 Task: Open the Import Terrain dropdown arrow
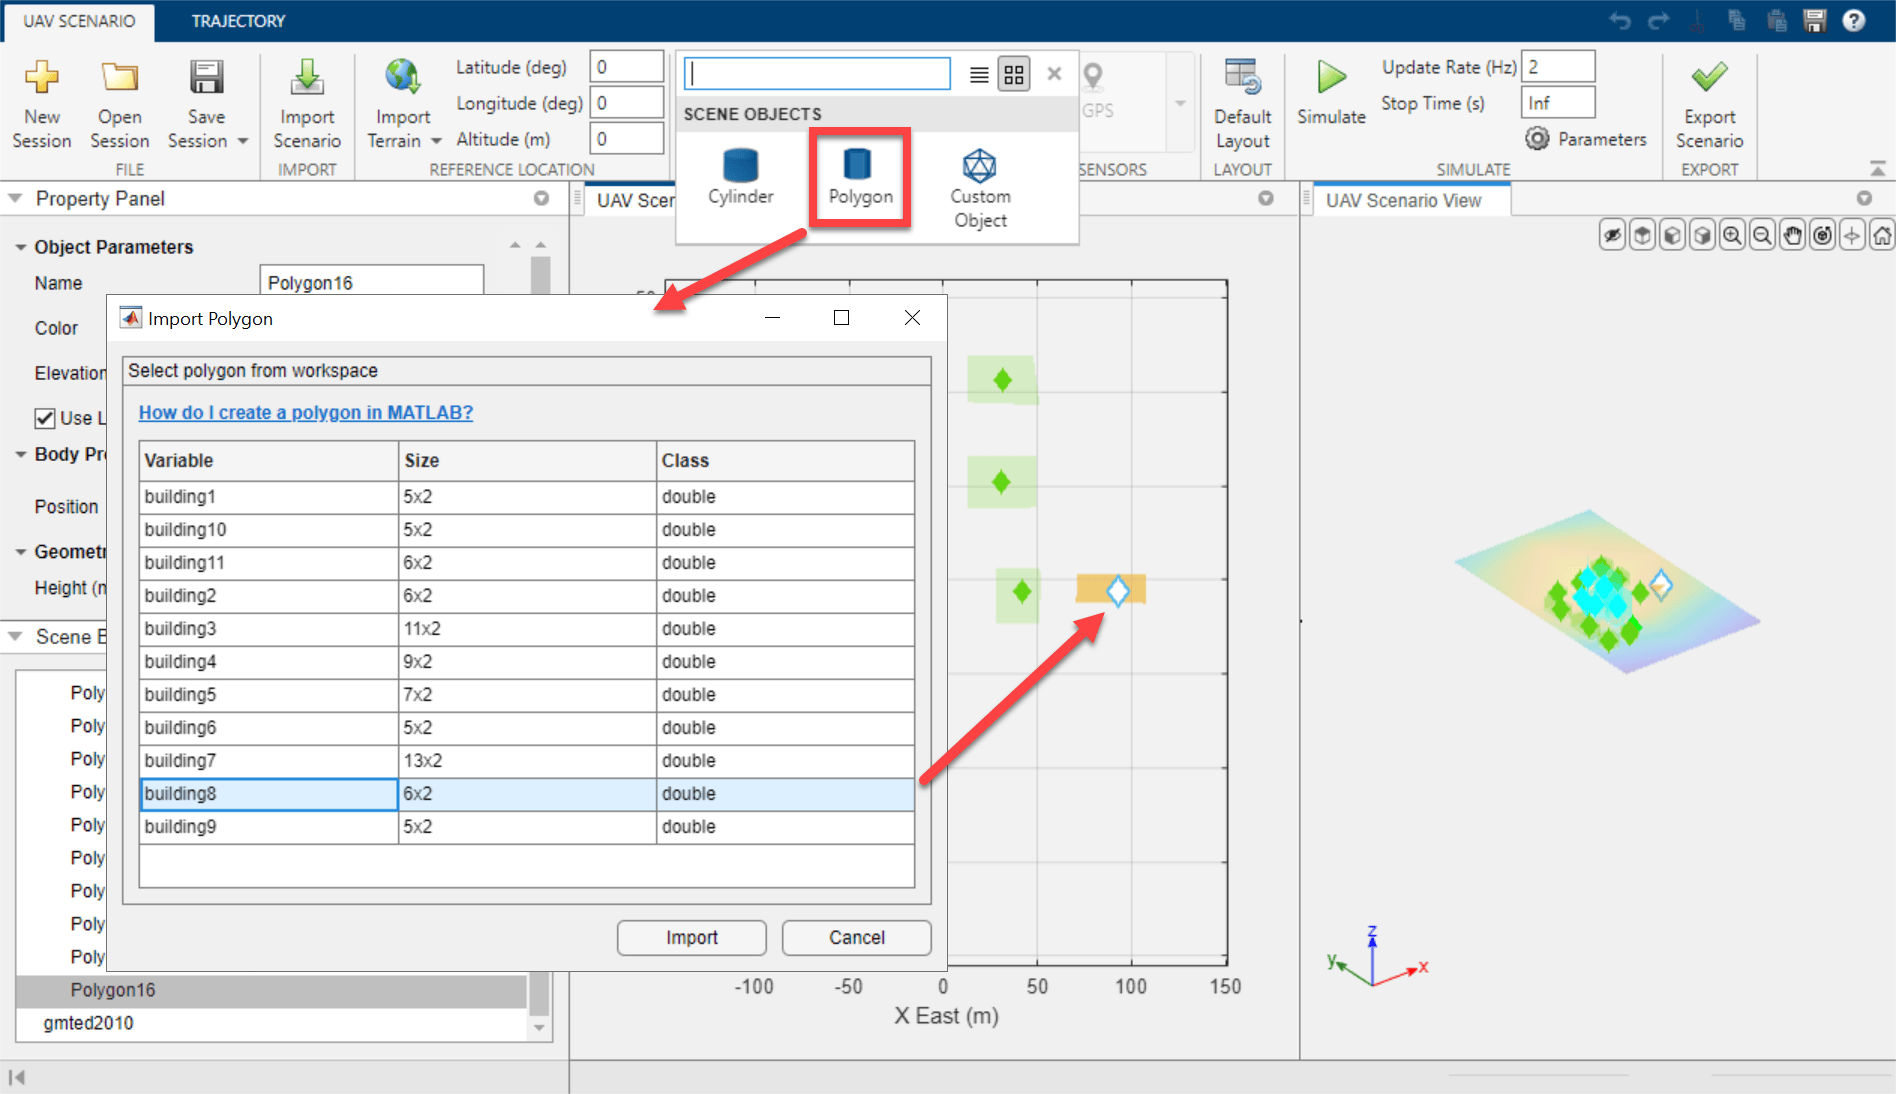point(435,141)
